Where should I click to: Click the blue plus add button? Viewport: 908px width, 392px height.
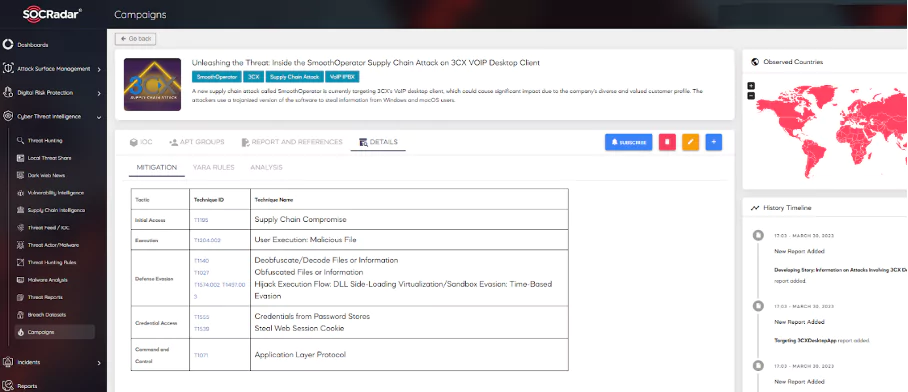pos(713,142)
